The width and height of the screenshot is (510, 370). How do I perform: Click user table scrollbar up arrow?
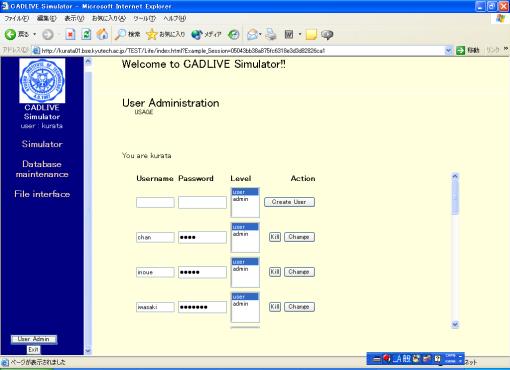tap(455, 176)
